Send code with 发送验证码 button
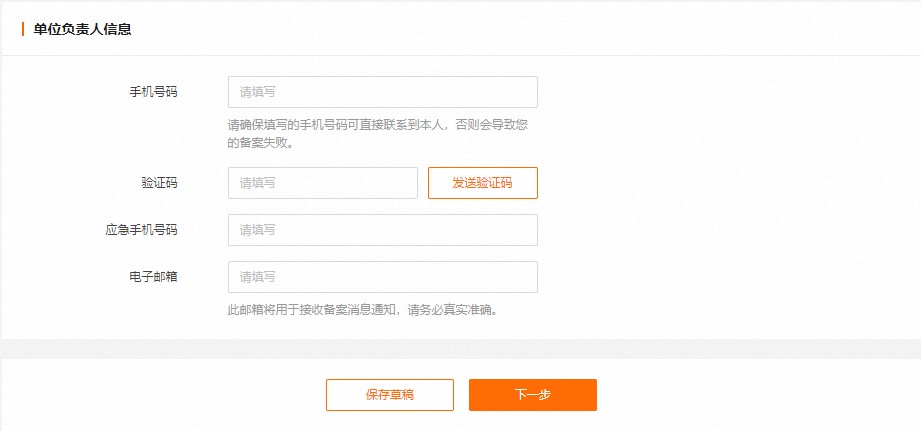This screenshot has width=921, height=431. tap(482, 183)
